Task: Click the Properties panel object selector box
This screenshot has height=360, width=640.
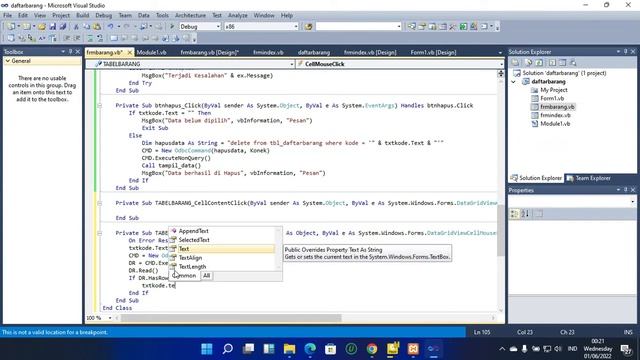Action: pyautogui.click(x=572, y=201)
